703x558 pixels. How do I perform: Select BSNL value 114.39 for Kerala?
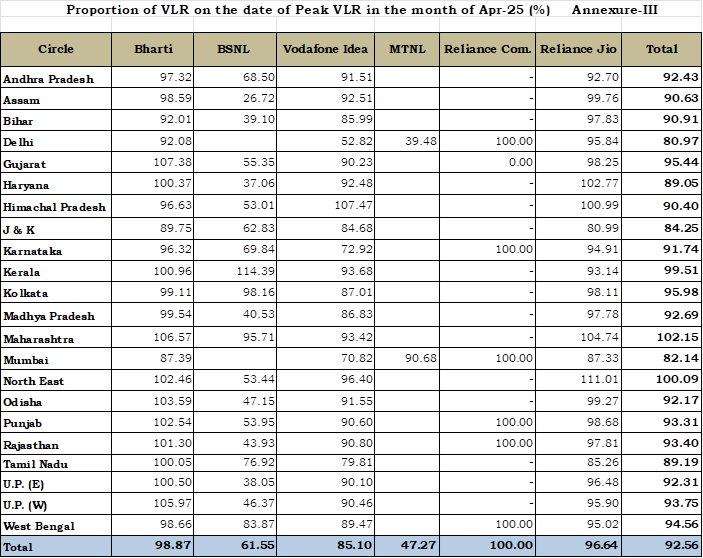256,271
